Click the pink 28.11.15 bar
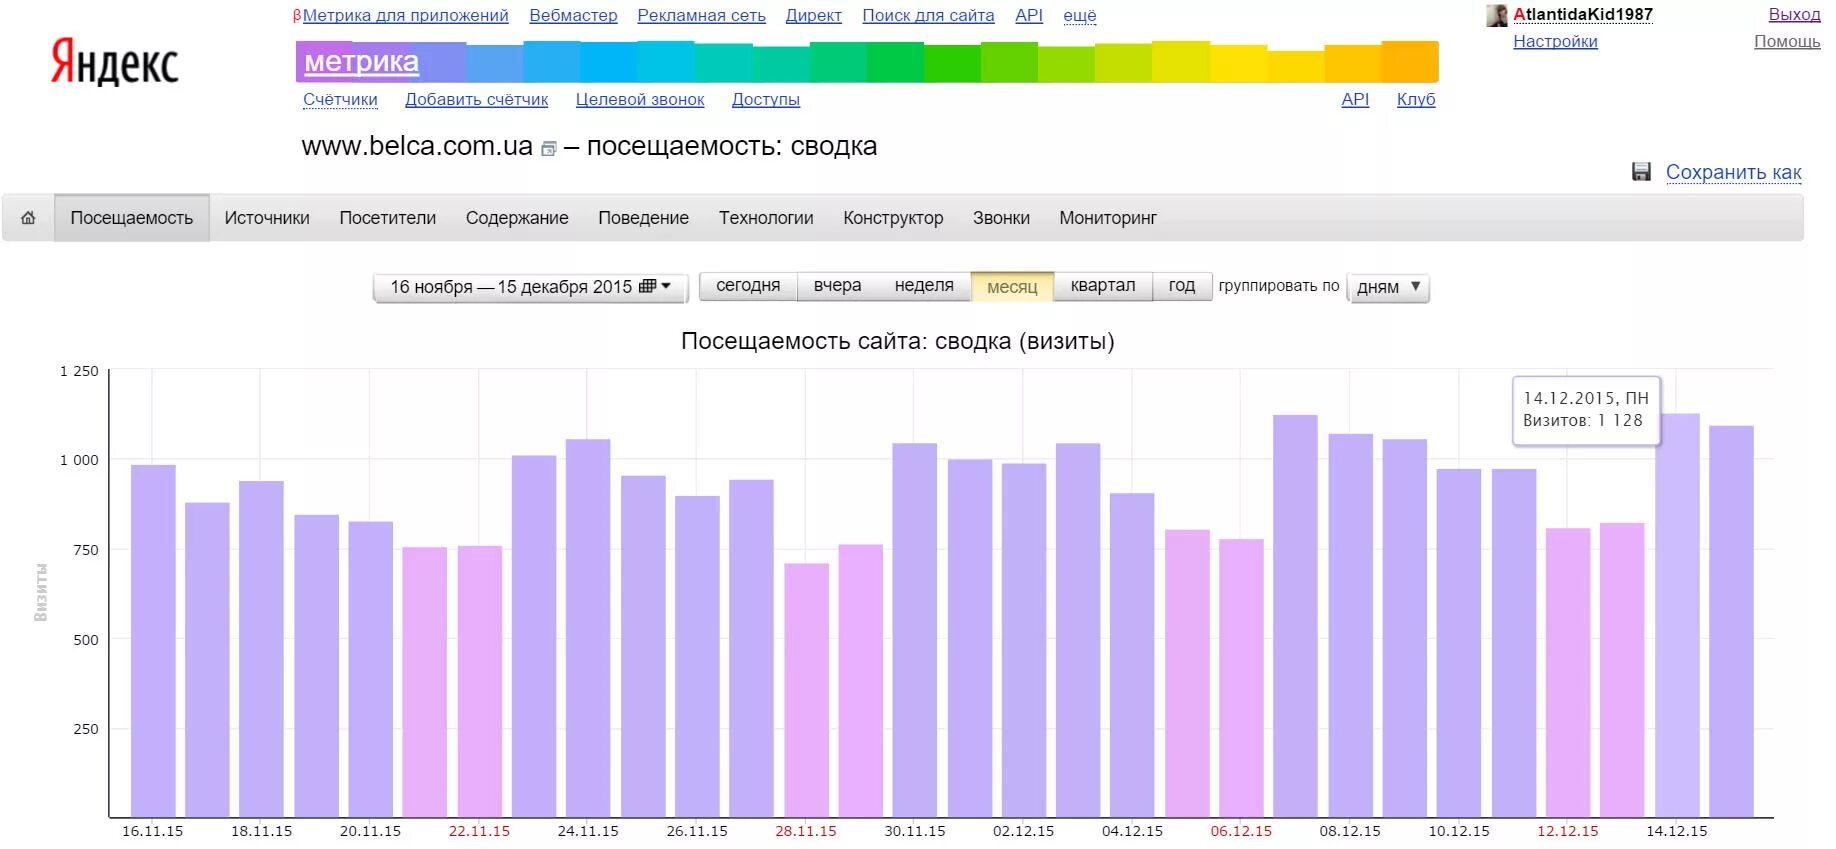This screenshot has width=1836, height=849. 806,690
